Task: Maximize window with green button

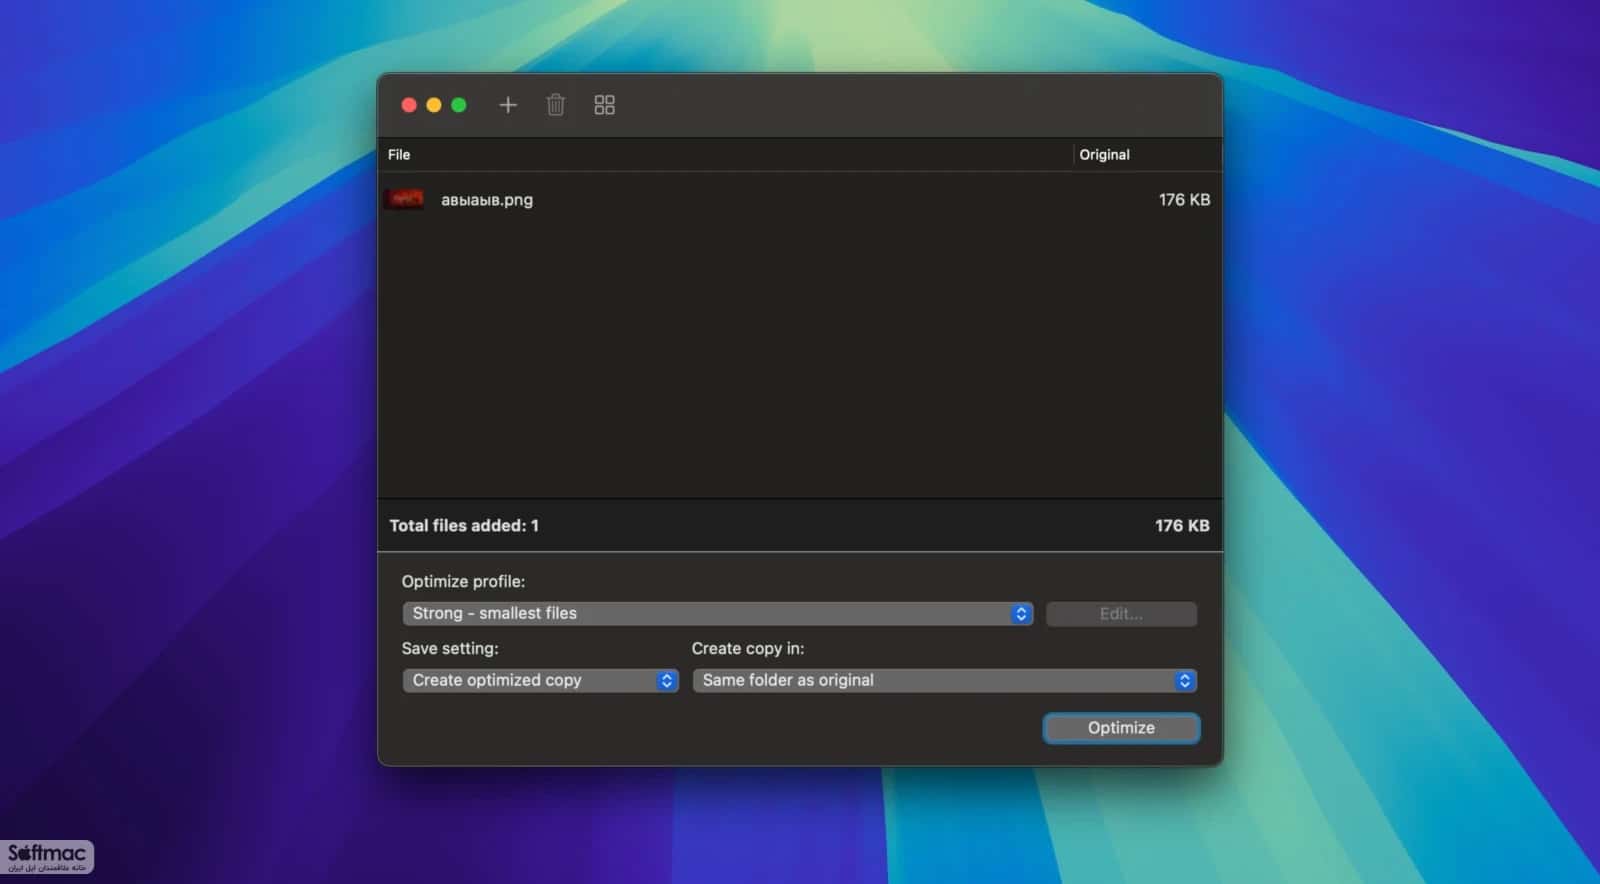Action: (x=459, y=105)
